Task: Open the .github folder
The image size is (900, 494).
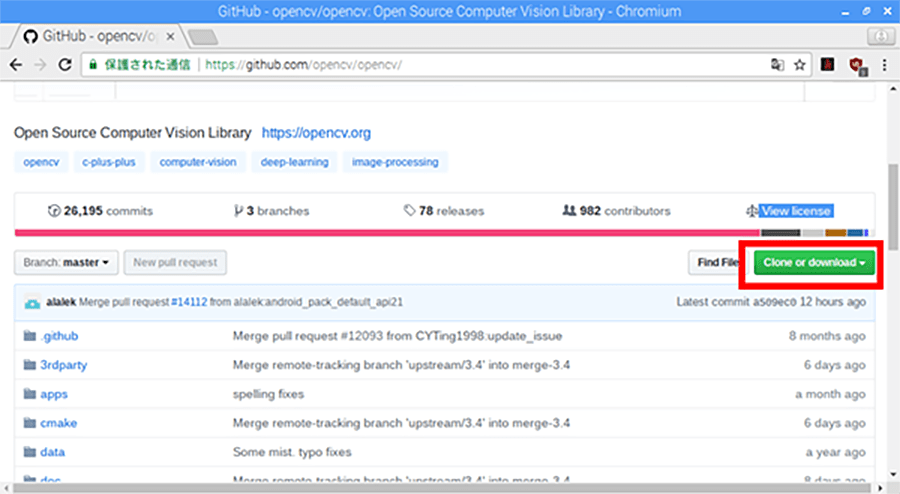Action: 59,336
